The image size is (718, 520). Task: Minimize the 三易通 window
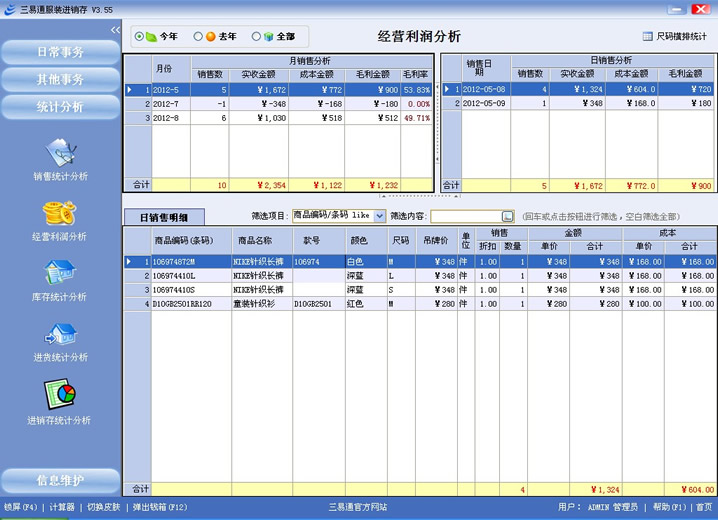coord(676,9)
